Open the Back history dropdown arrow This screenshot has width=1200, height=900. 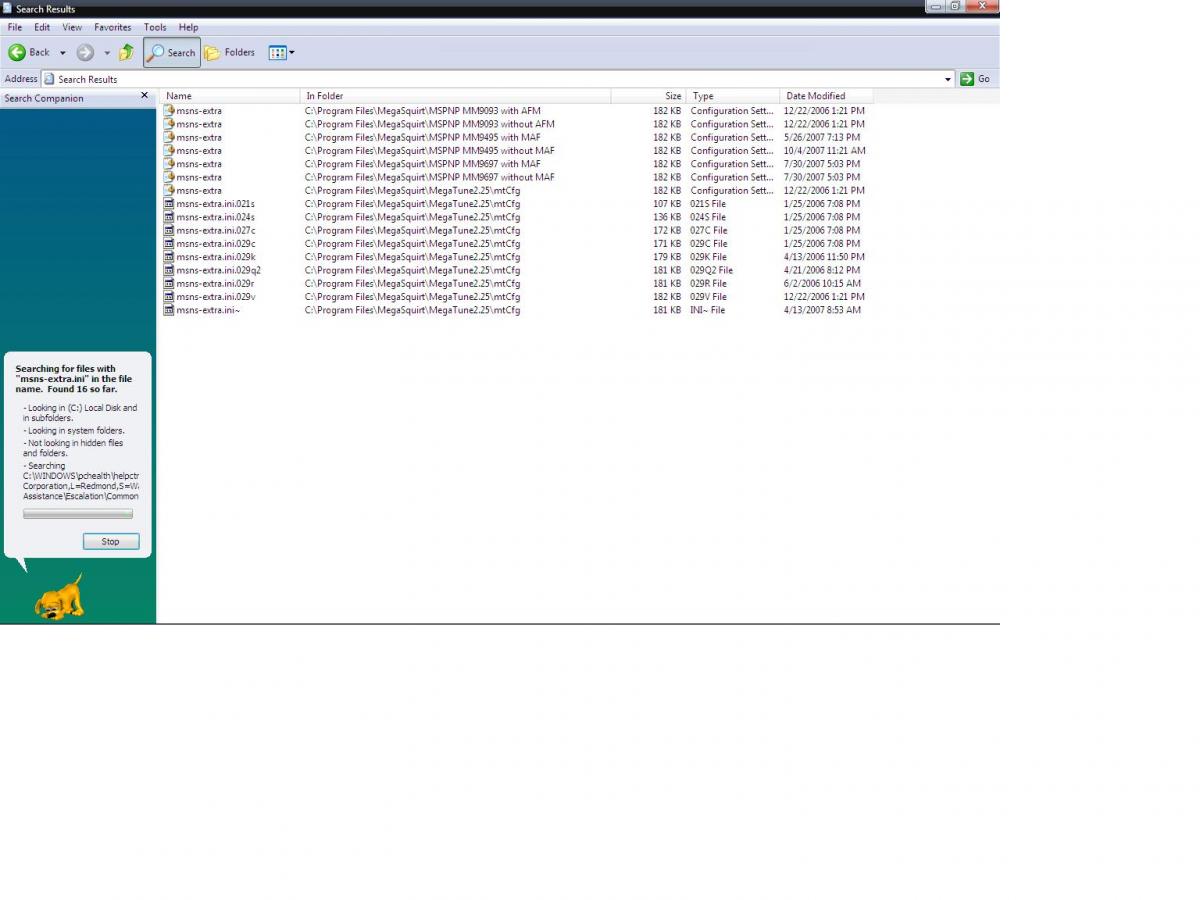pyautogui.click(x=62, y=53)
